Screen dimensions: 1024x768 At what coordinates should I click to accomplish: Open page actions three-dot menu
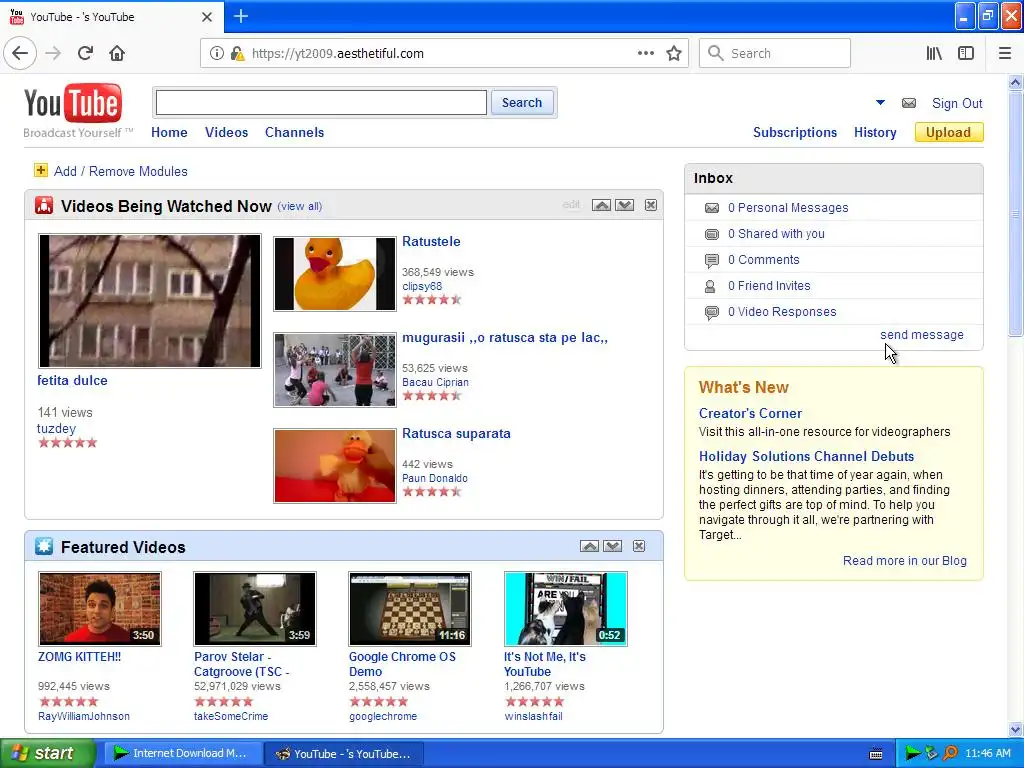click(x=646, y=53)
